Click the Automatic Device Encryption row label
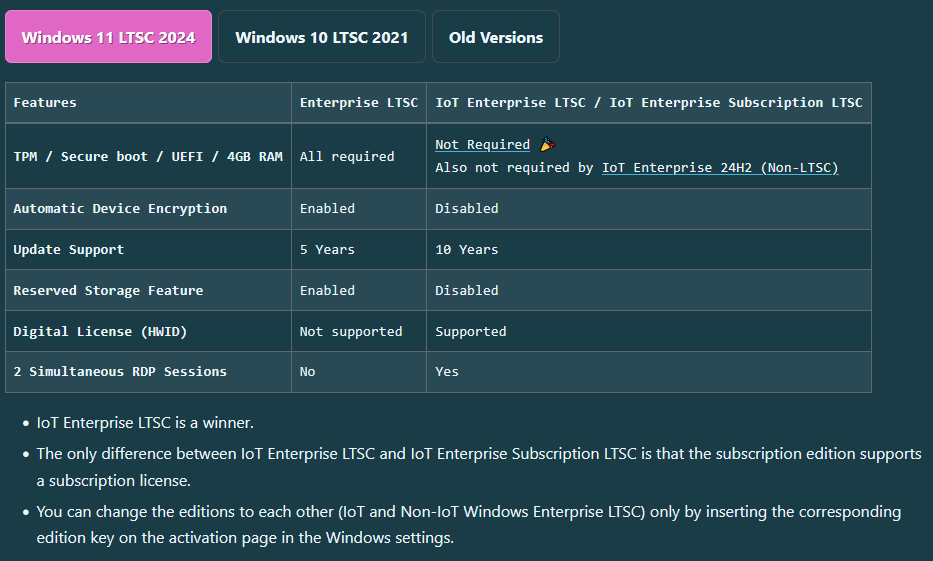The image size is (933, 561). click(148, 209)
